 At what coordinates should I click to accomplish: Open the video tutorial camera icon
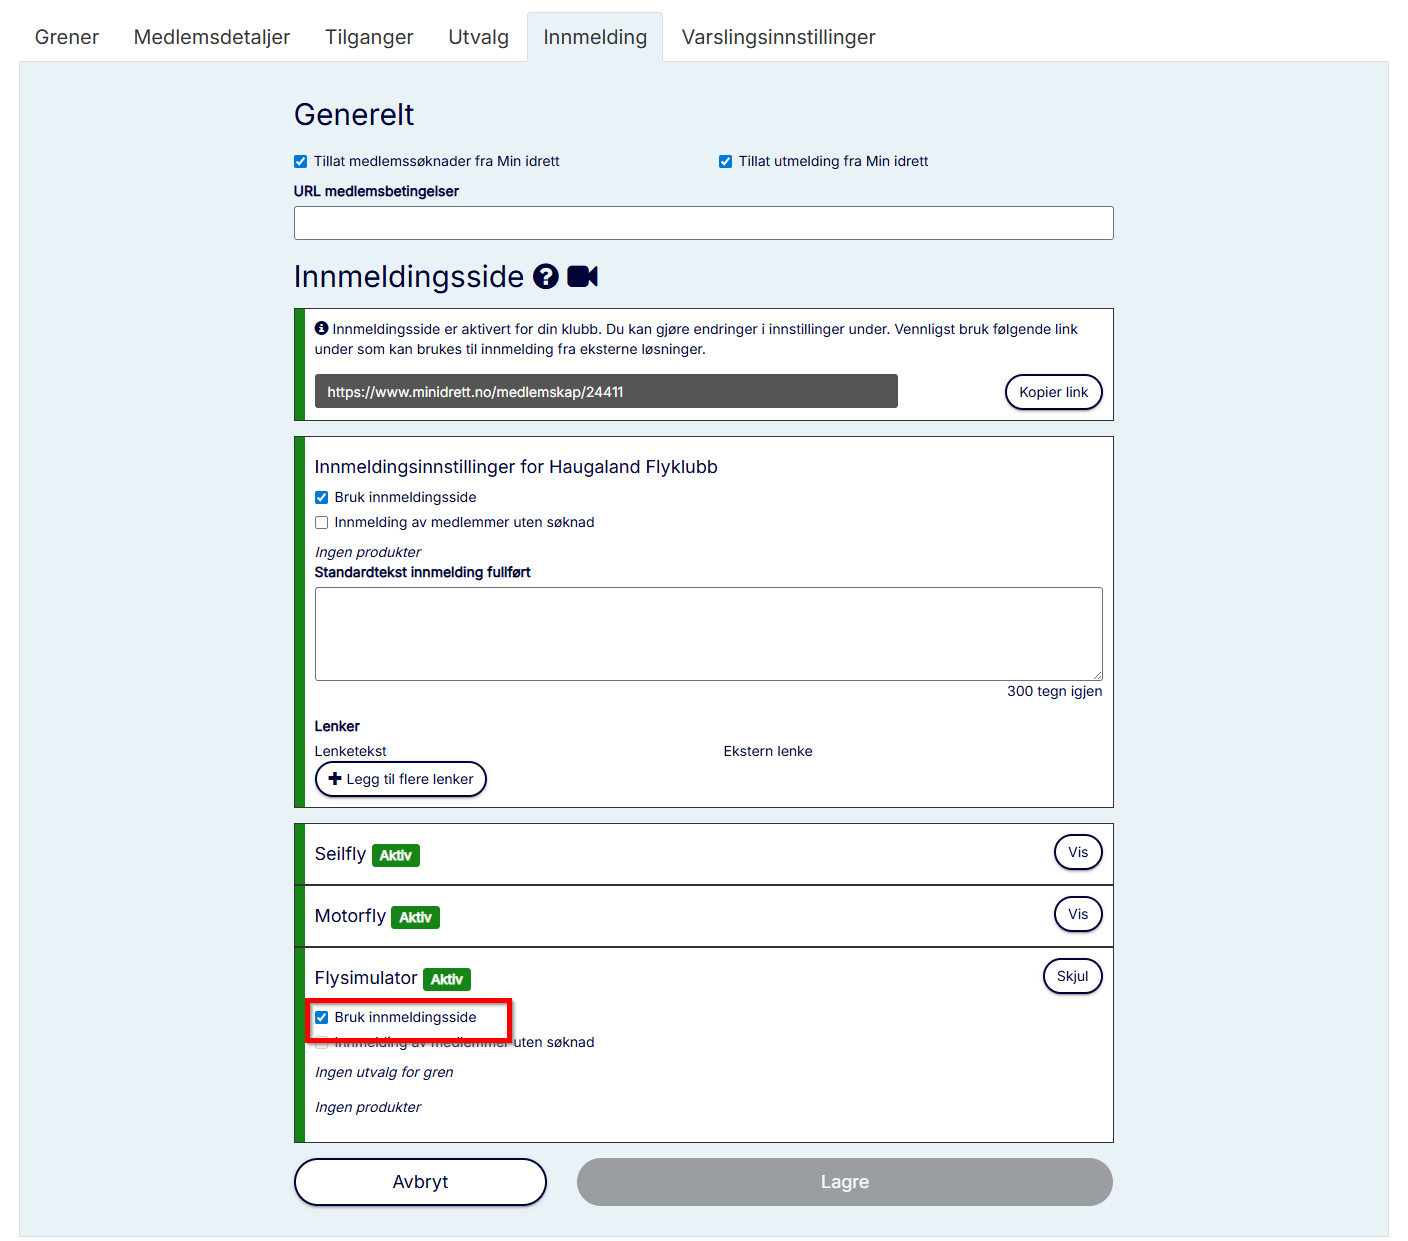[x=582, y=277]
